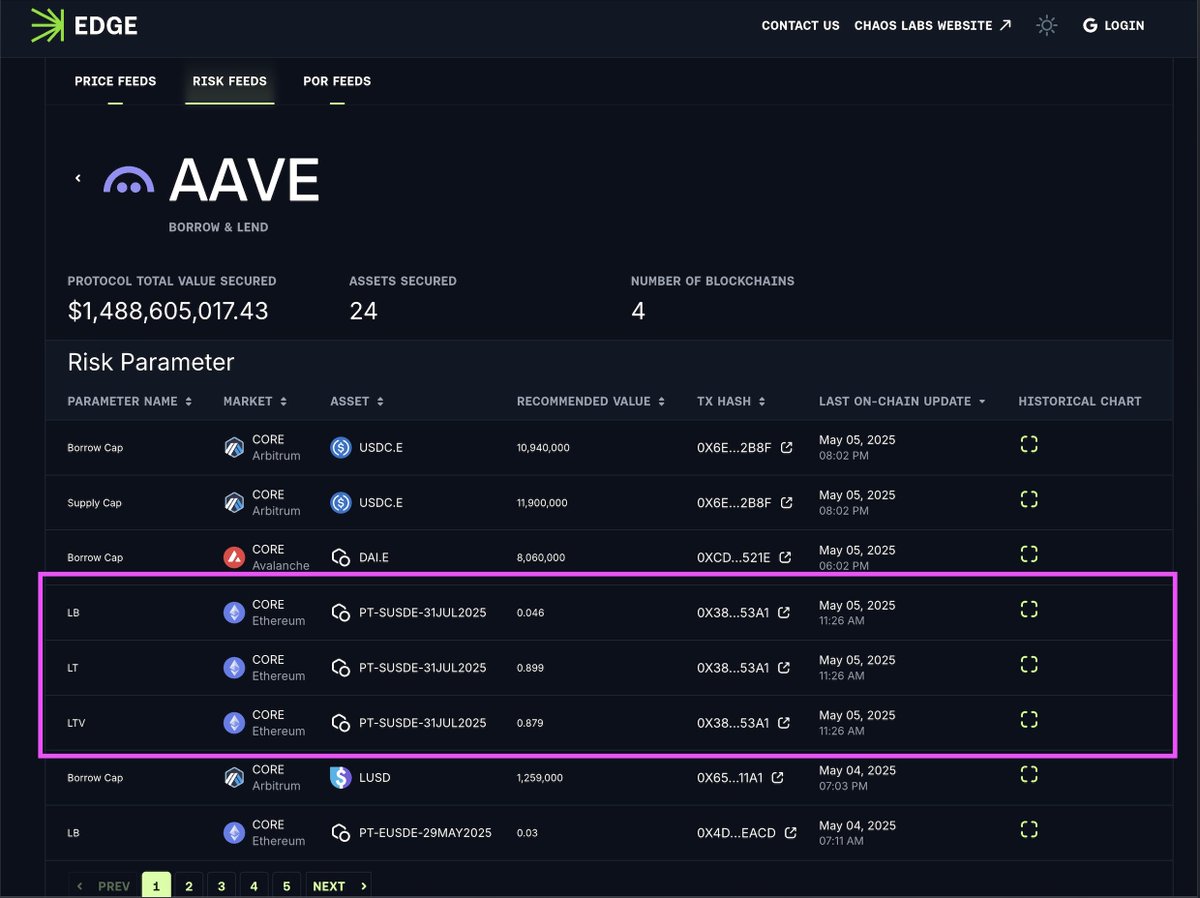Go to page 3
The height and width of the screenshot is (898, 1200).
click(x=221, y=886)
